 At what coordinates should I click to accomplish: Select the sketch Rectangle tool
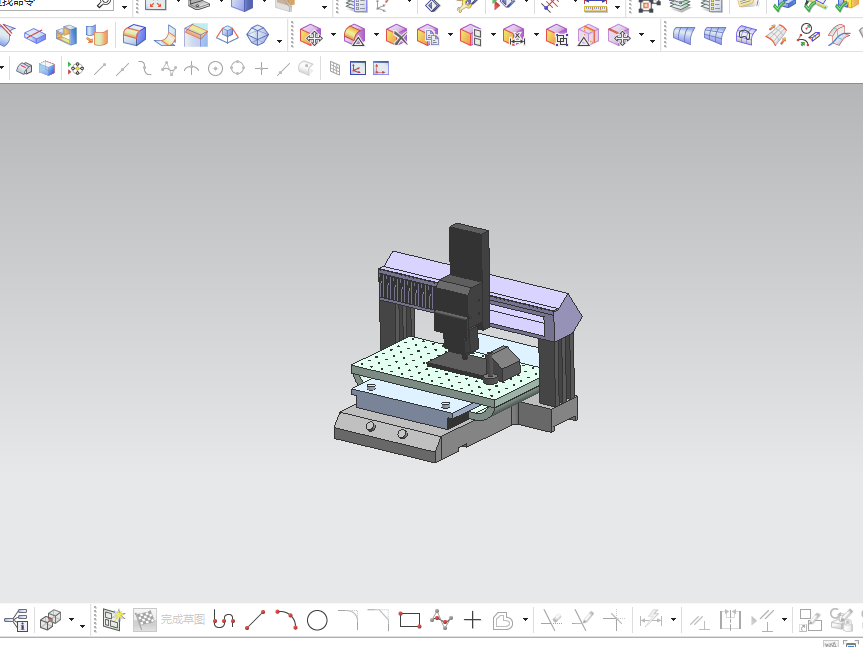click(x=410, y=620)
